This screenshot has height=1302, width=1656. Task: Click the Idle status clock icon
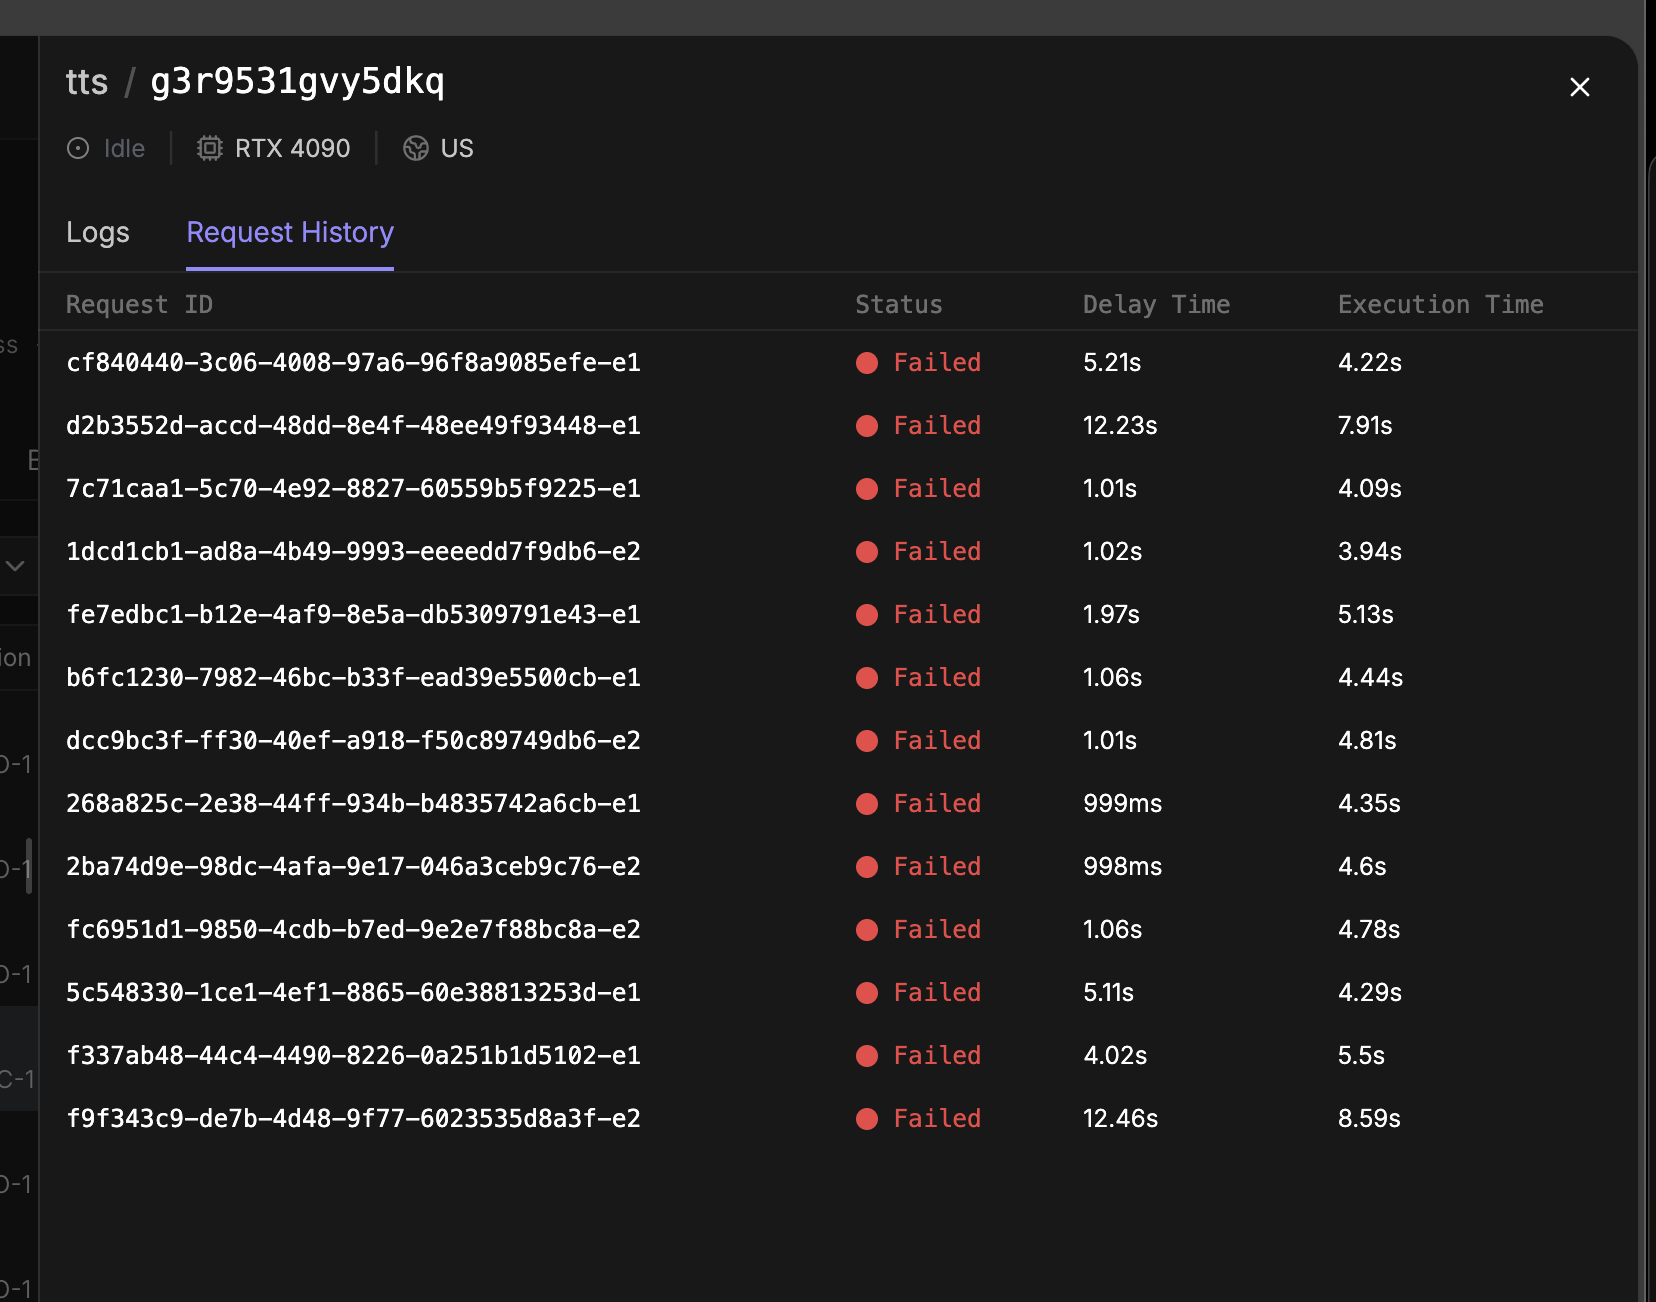click(78, 149)
